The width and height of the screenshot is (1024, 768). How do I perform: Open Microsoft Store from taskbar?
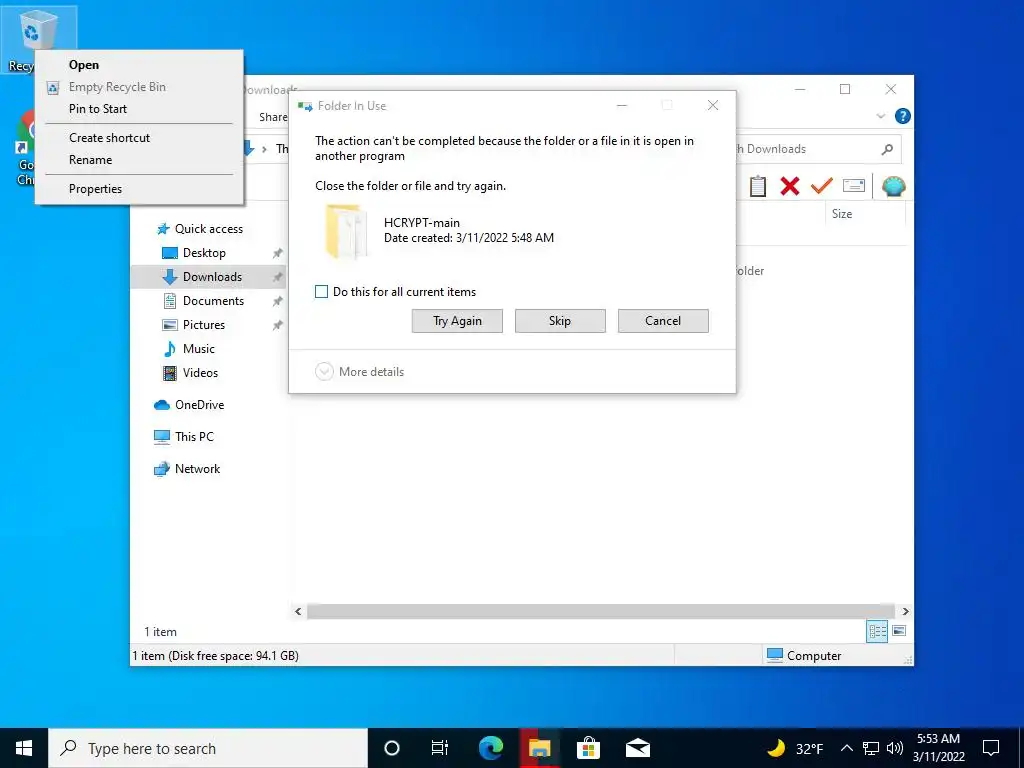[588, 748]
